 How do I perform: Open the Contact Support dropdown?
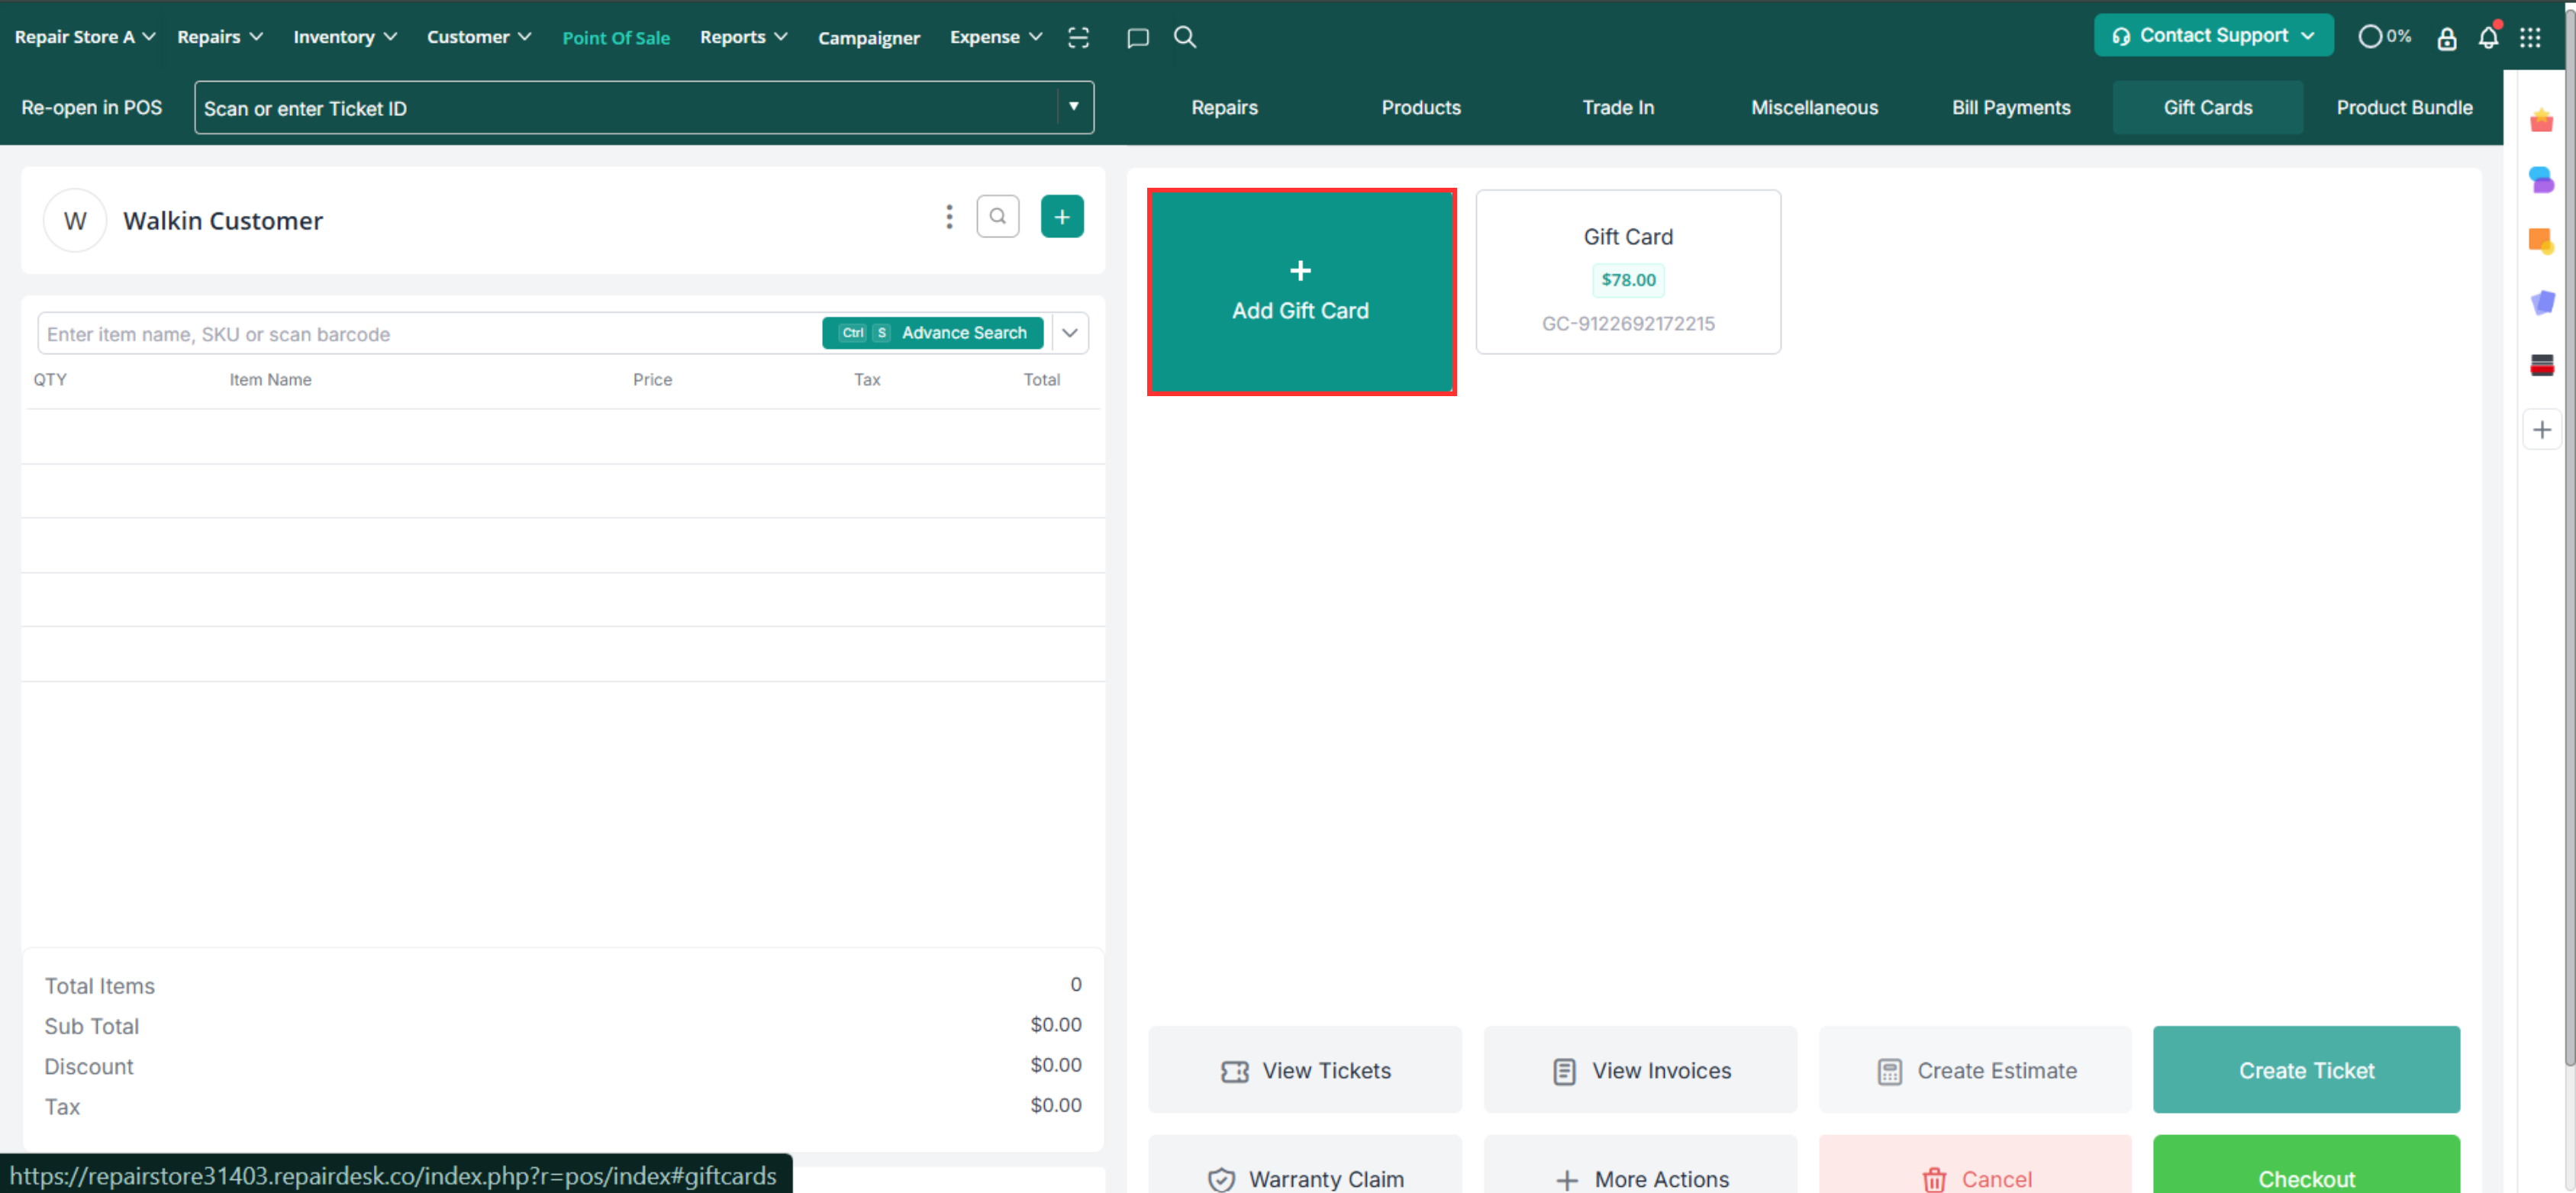(2213, 36)
